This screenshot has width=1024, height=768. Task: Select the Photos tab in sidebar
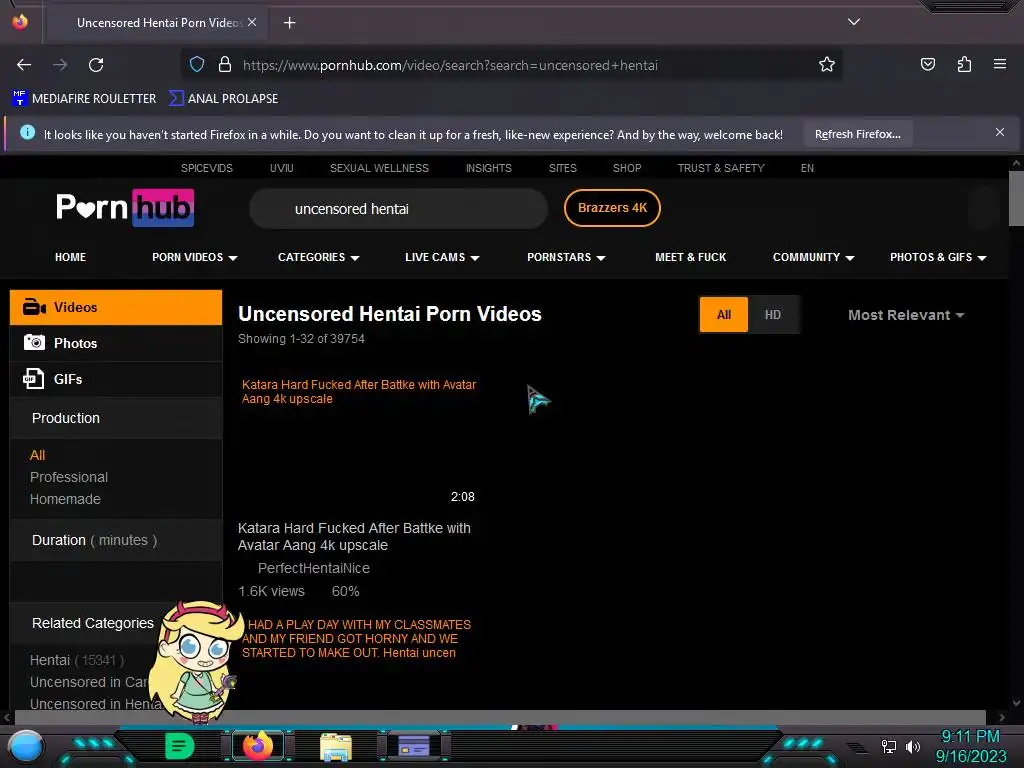(116, 343)
